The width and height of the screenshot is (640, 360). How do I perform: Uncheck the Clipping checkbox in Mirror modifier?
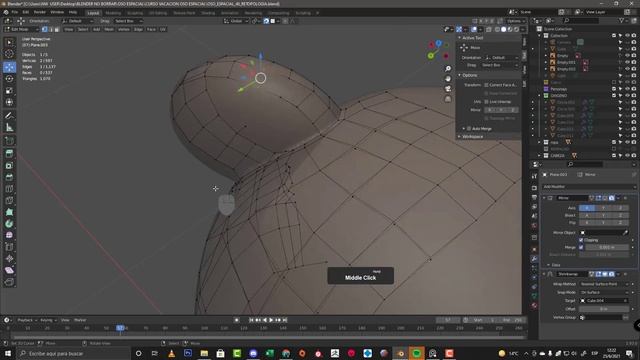point(581,240)
